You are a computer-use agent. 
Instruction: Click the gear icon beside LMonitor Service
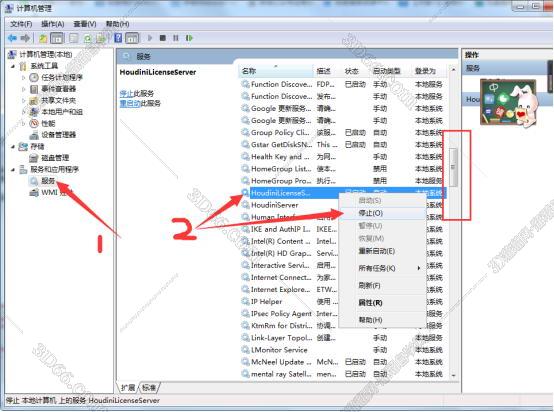[x=245, y=350]
